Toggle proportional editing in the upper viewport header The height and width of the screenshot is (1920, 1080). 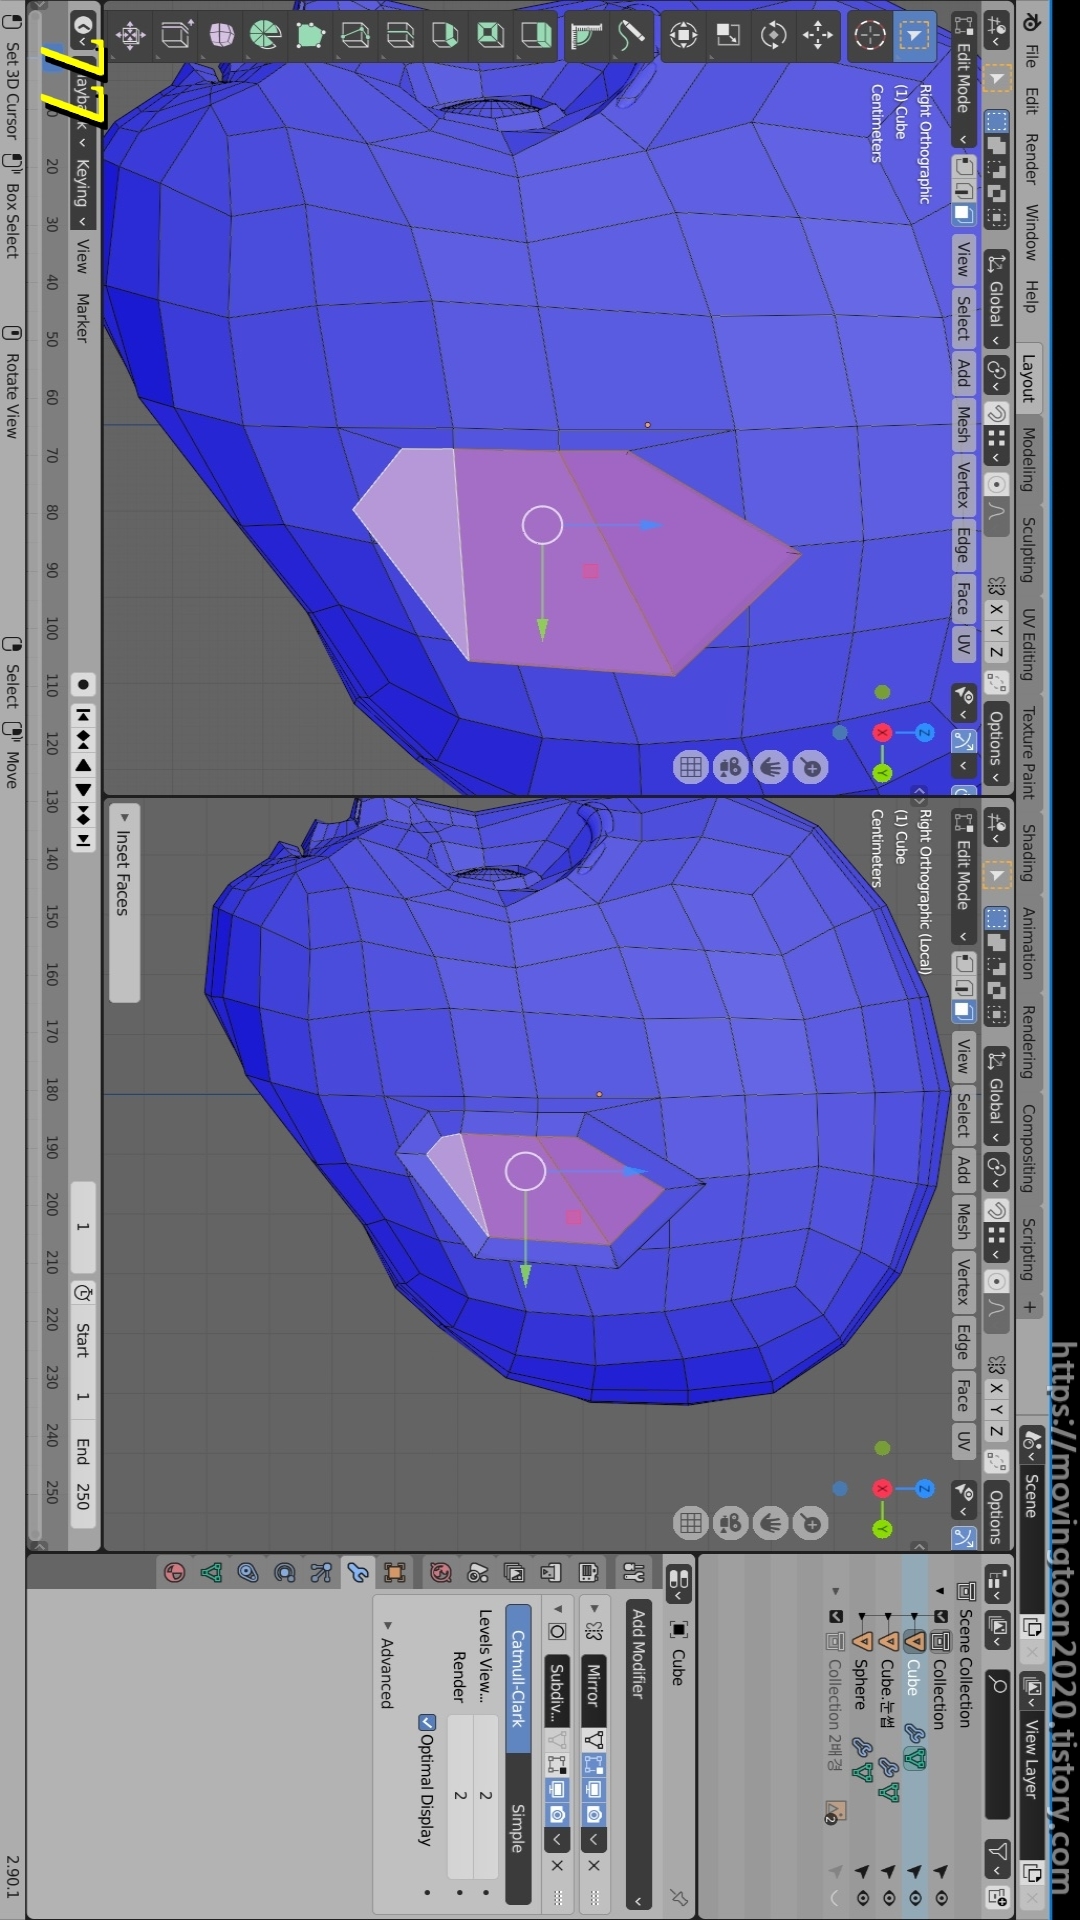pos(997,485)
